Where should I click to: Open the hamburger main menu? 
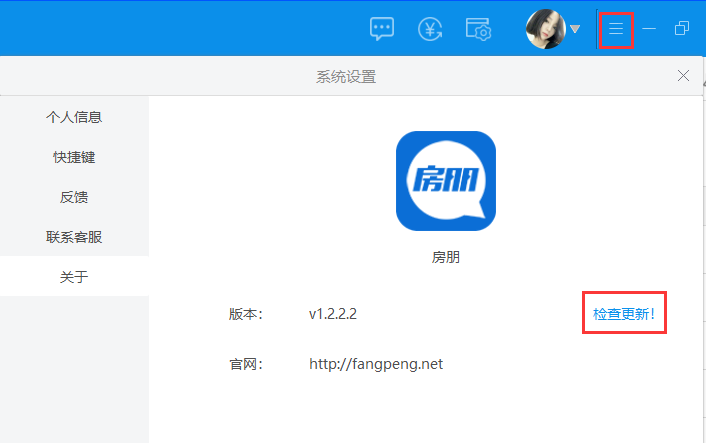pos(616,29)
